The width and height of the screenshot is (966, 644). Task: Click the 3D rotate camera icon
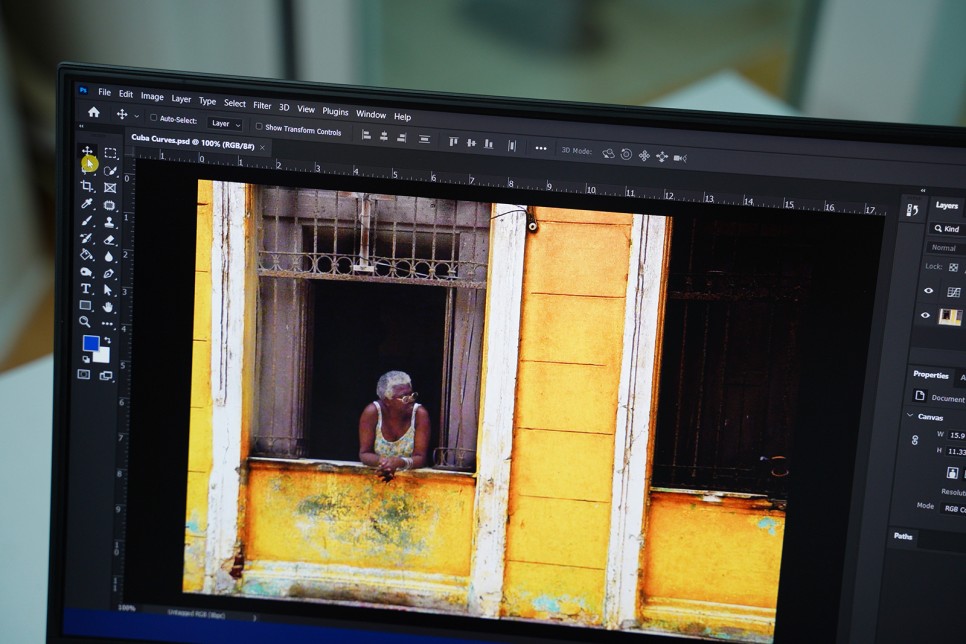[x=608, y=153]
